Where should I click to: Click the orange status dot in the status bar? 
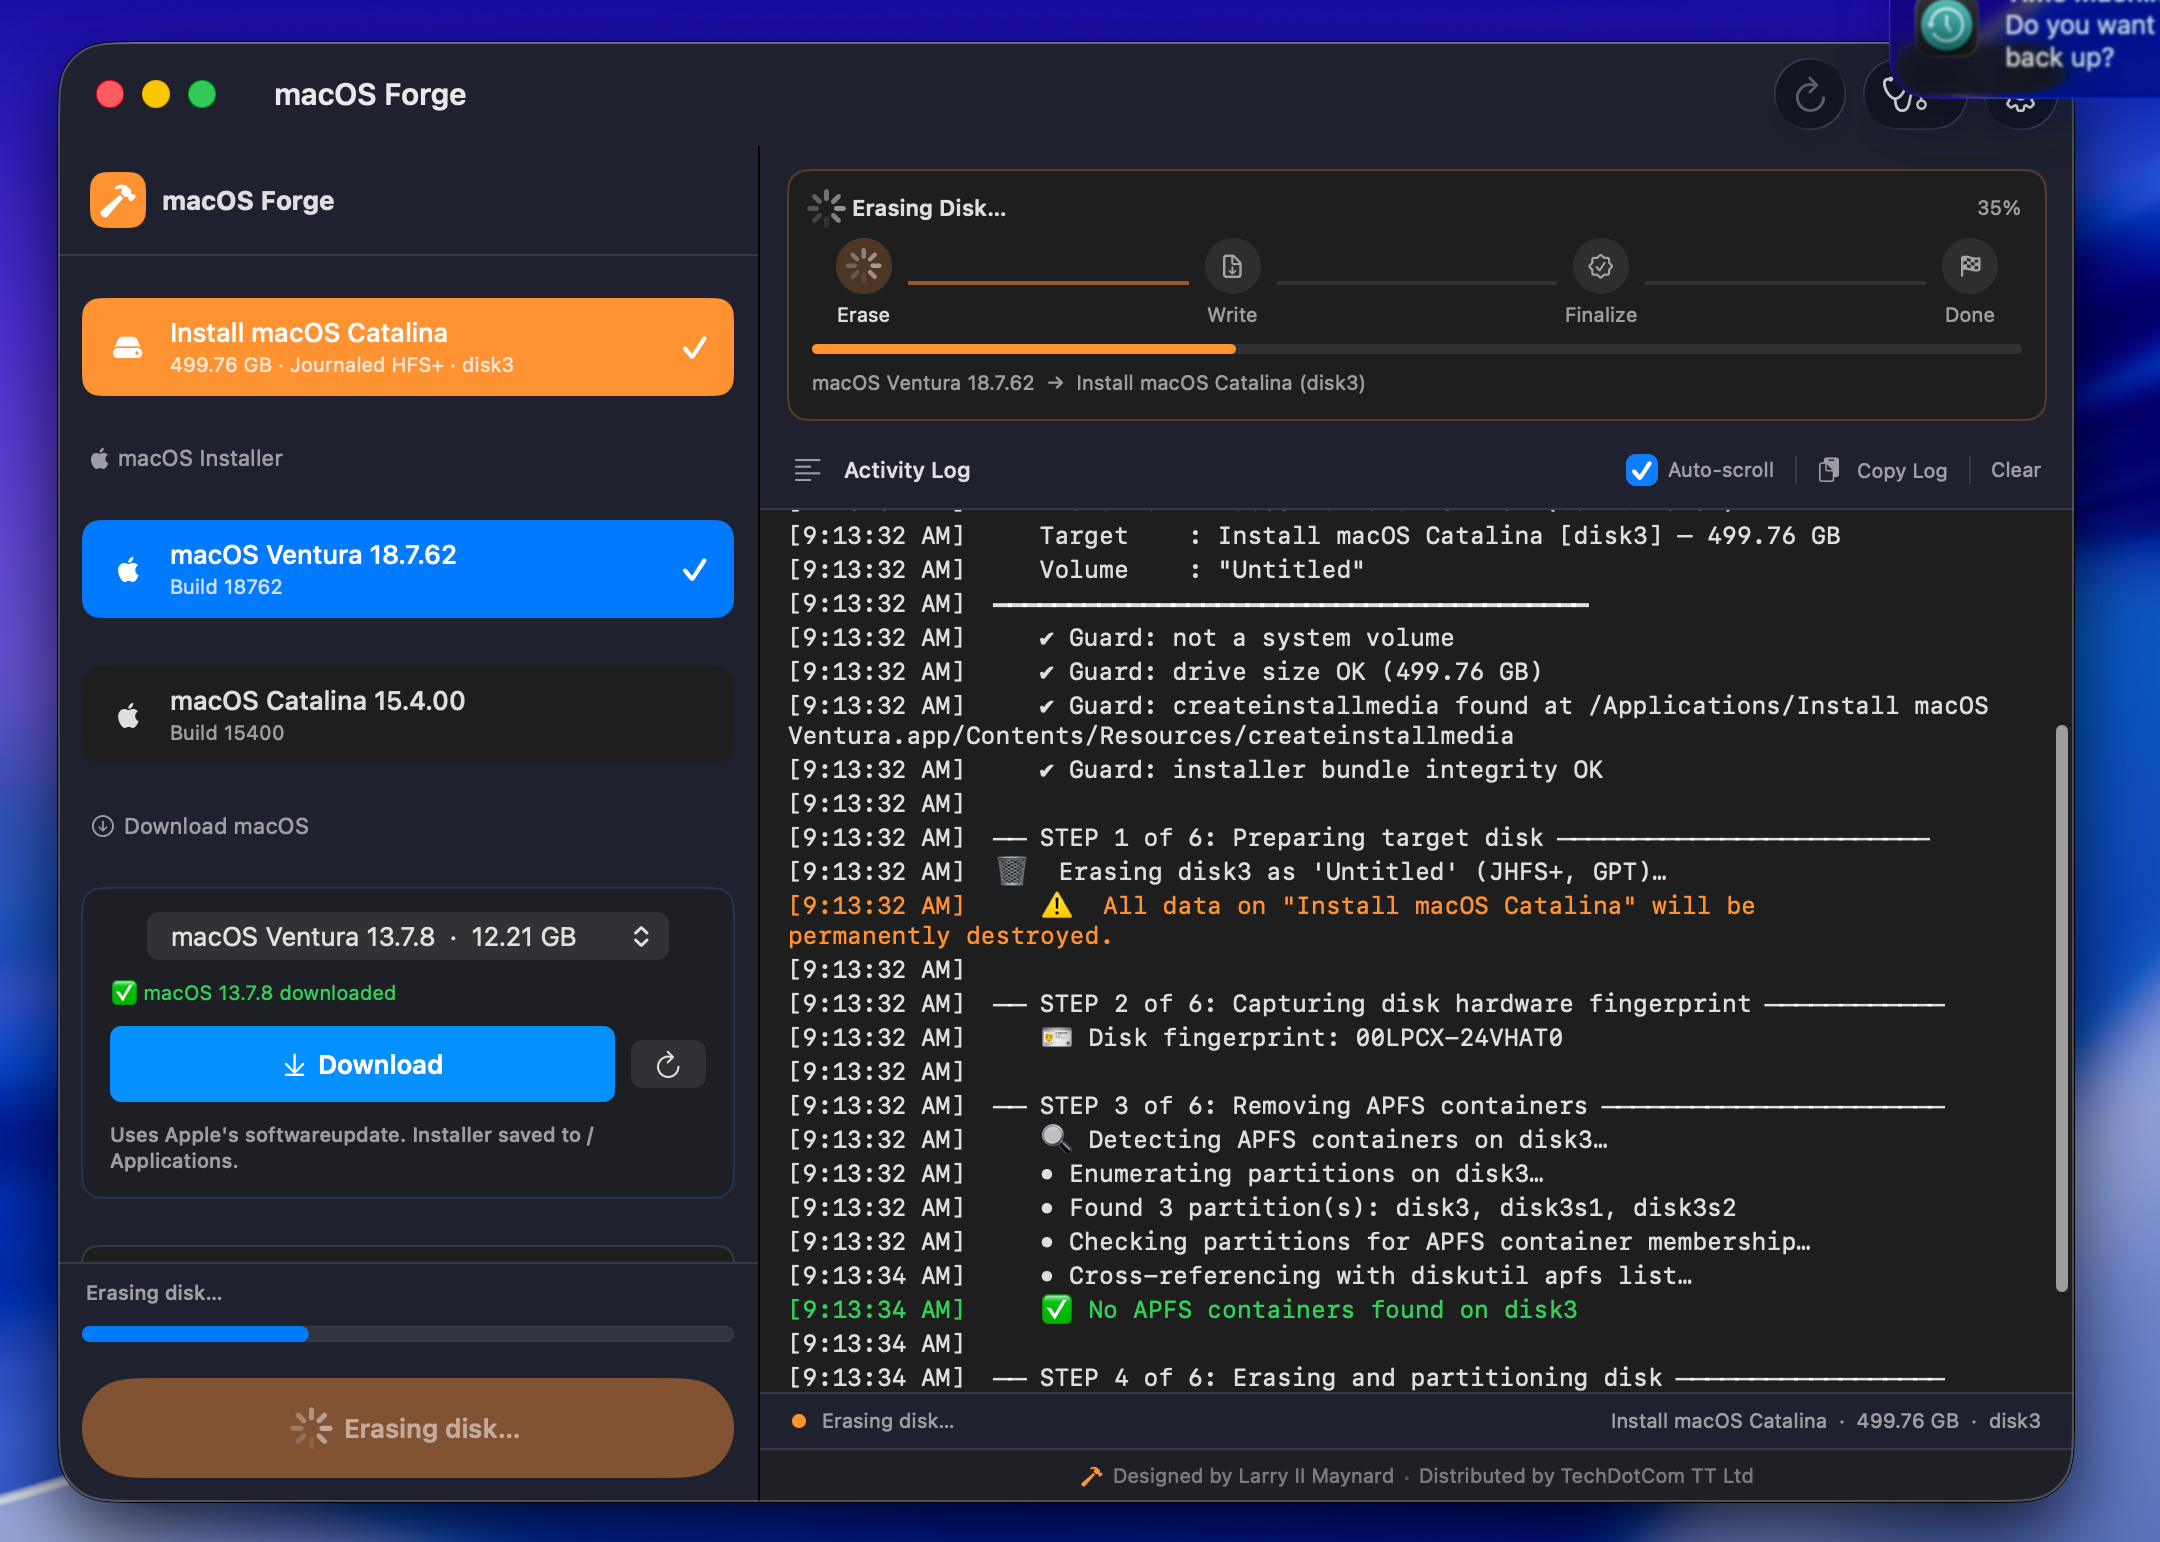click(x=799, y=1421)
